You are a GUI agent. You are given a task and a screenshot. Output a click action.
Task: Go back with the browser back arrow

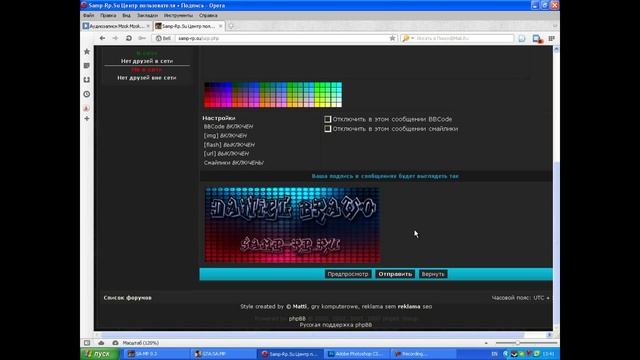(x=102, y=38)
